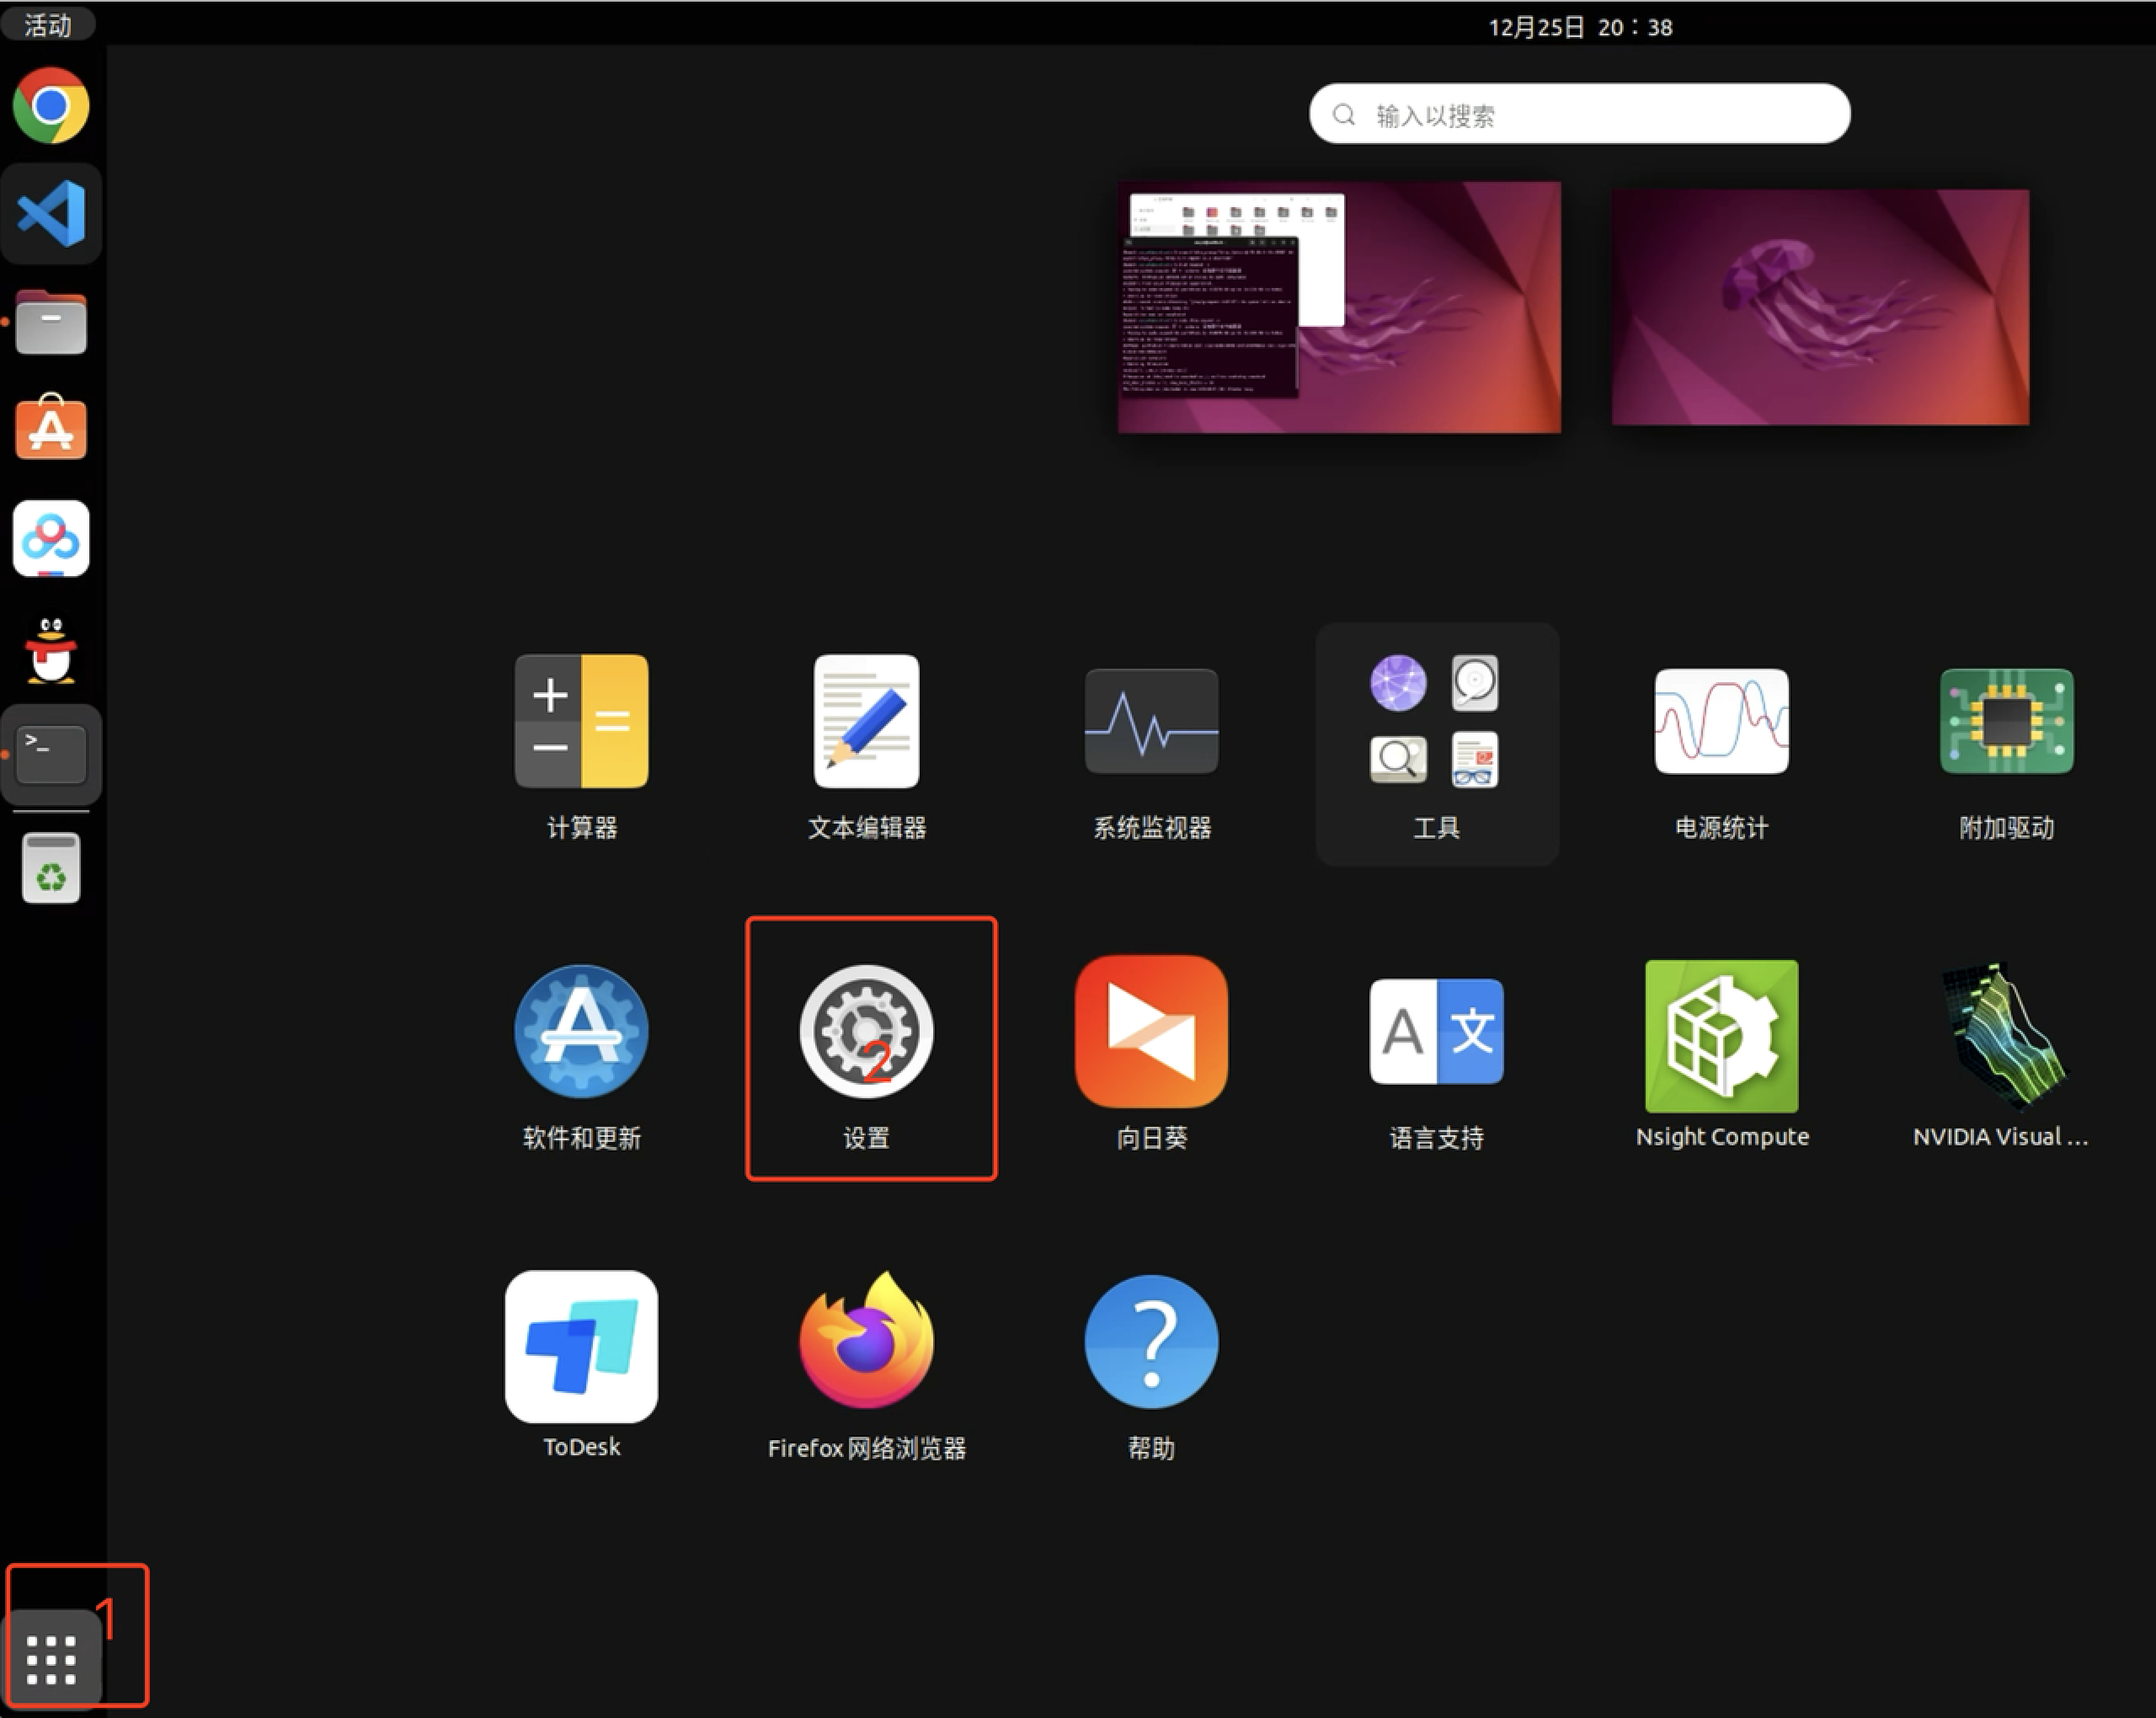Open the Files manager in the dock
This screenshot has height=1718, width=2156.
51,322
